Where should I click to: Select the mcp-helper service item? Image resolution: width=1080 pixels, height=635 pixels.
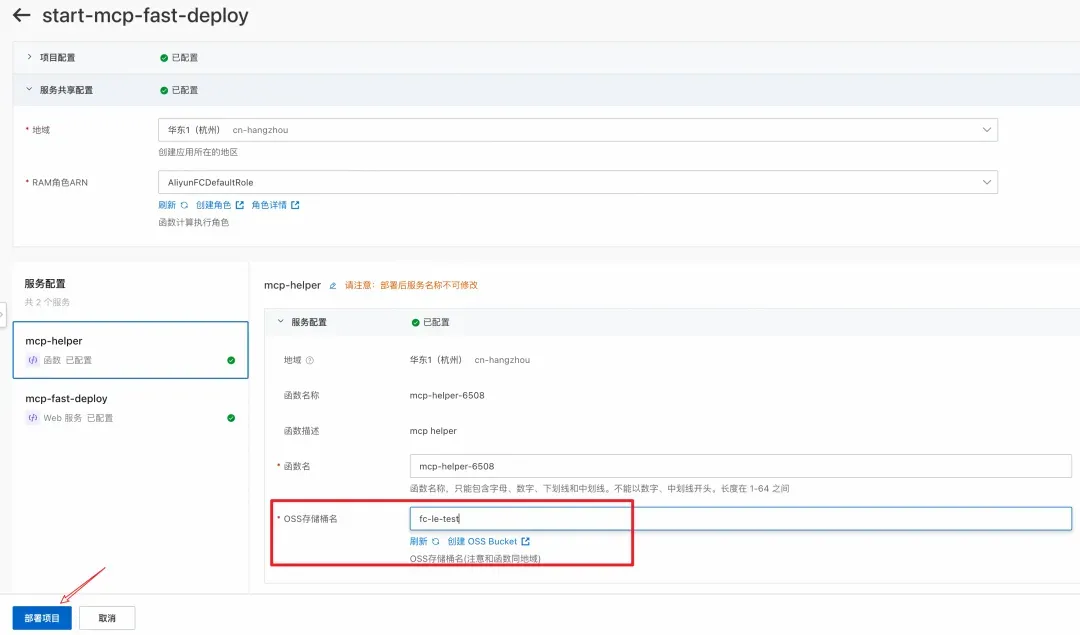coord(130,350)
